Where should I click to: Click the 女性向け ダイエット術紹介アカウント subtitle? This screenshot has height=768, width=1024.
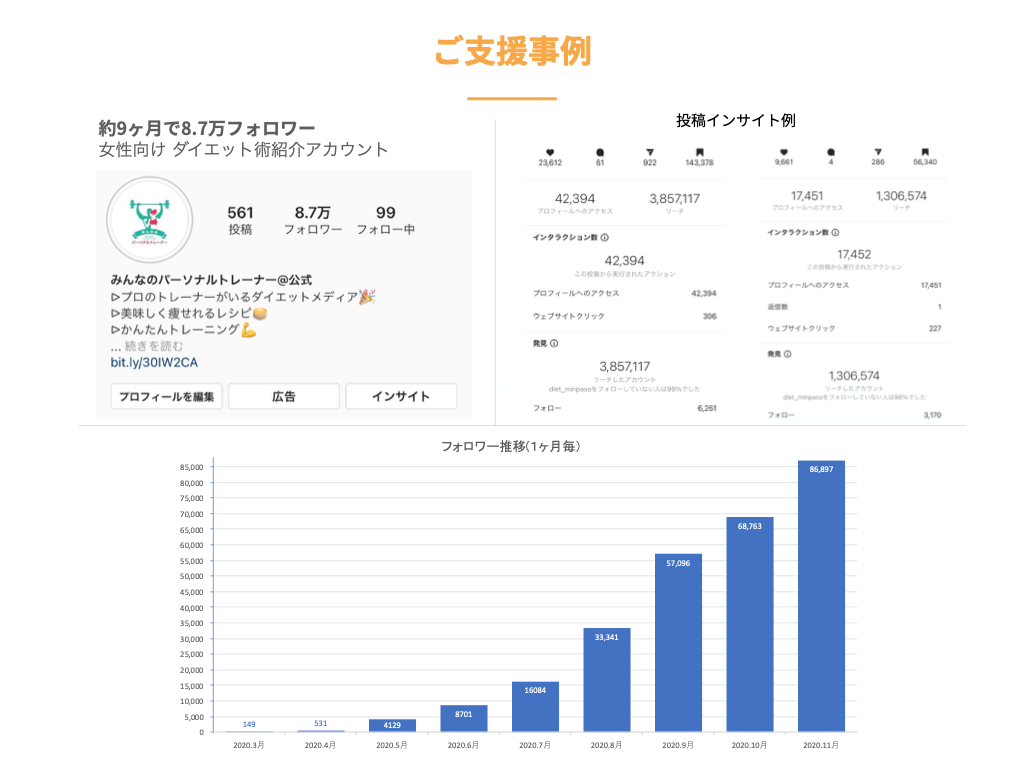[x=243, y=150]
